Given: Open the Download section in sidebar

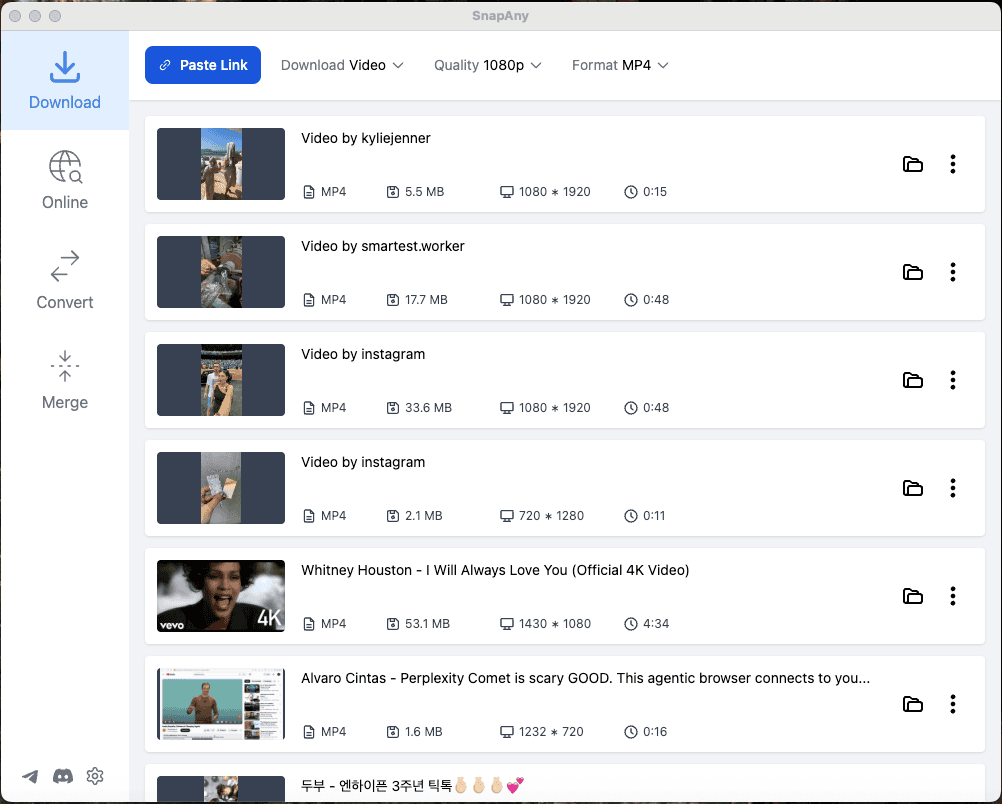Looking at the screenshot, I should (65, 81).
